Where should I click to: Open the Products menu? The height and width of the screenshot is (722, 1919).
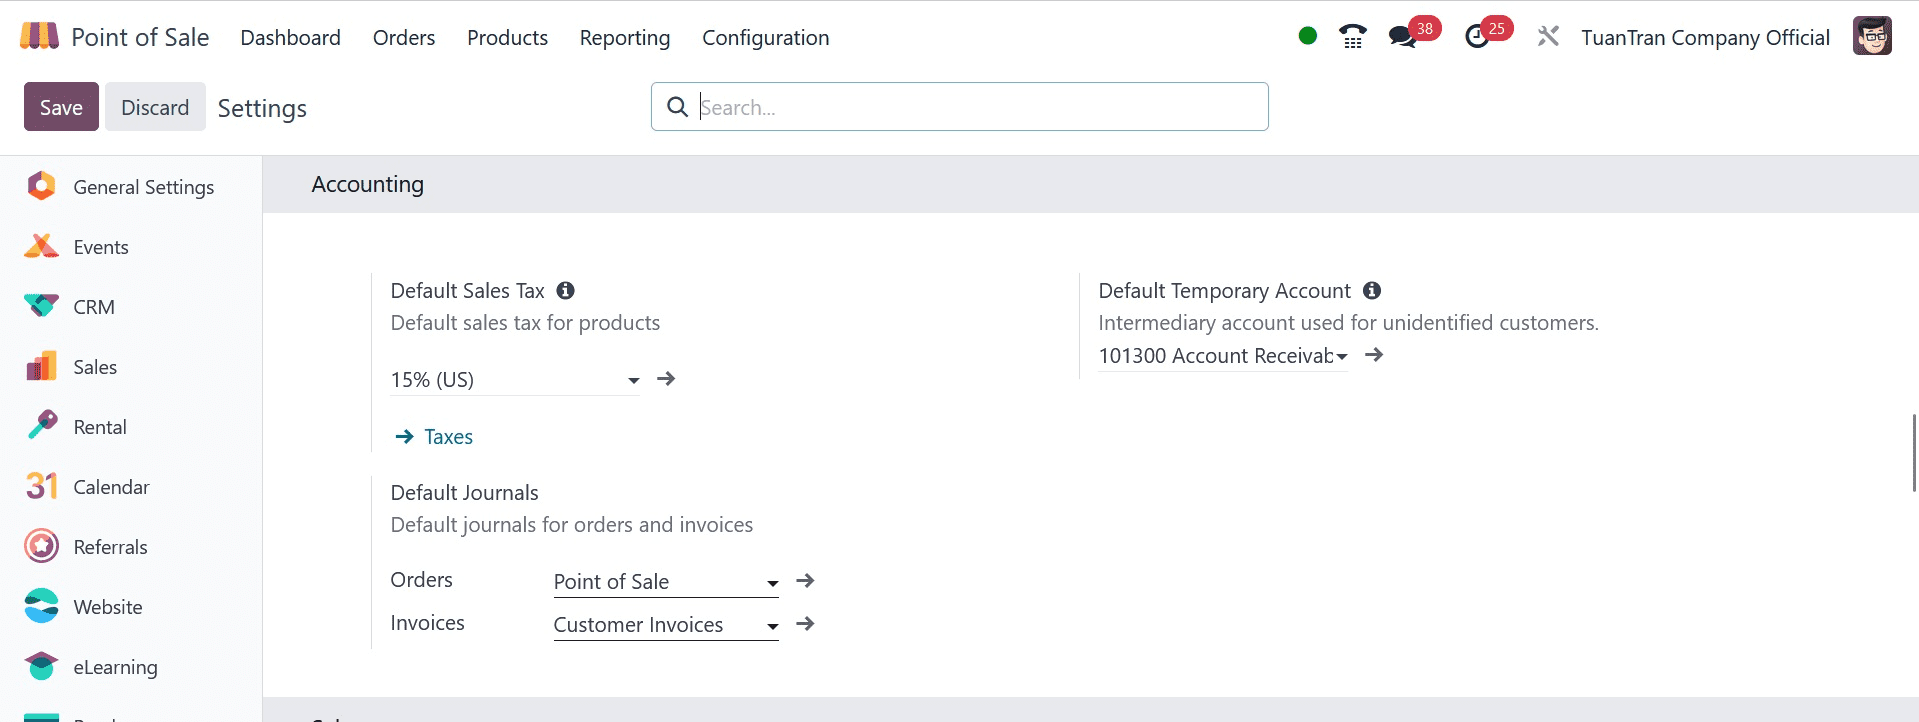[x=507, y=37]
